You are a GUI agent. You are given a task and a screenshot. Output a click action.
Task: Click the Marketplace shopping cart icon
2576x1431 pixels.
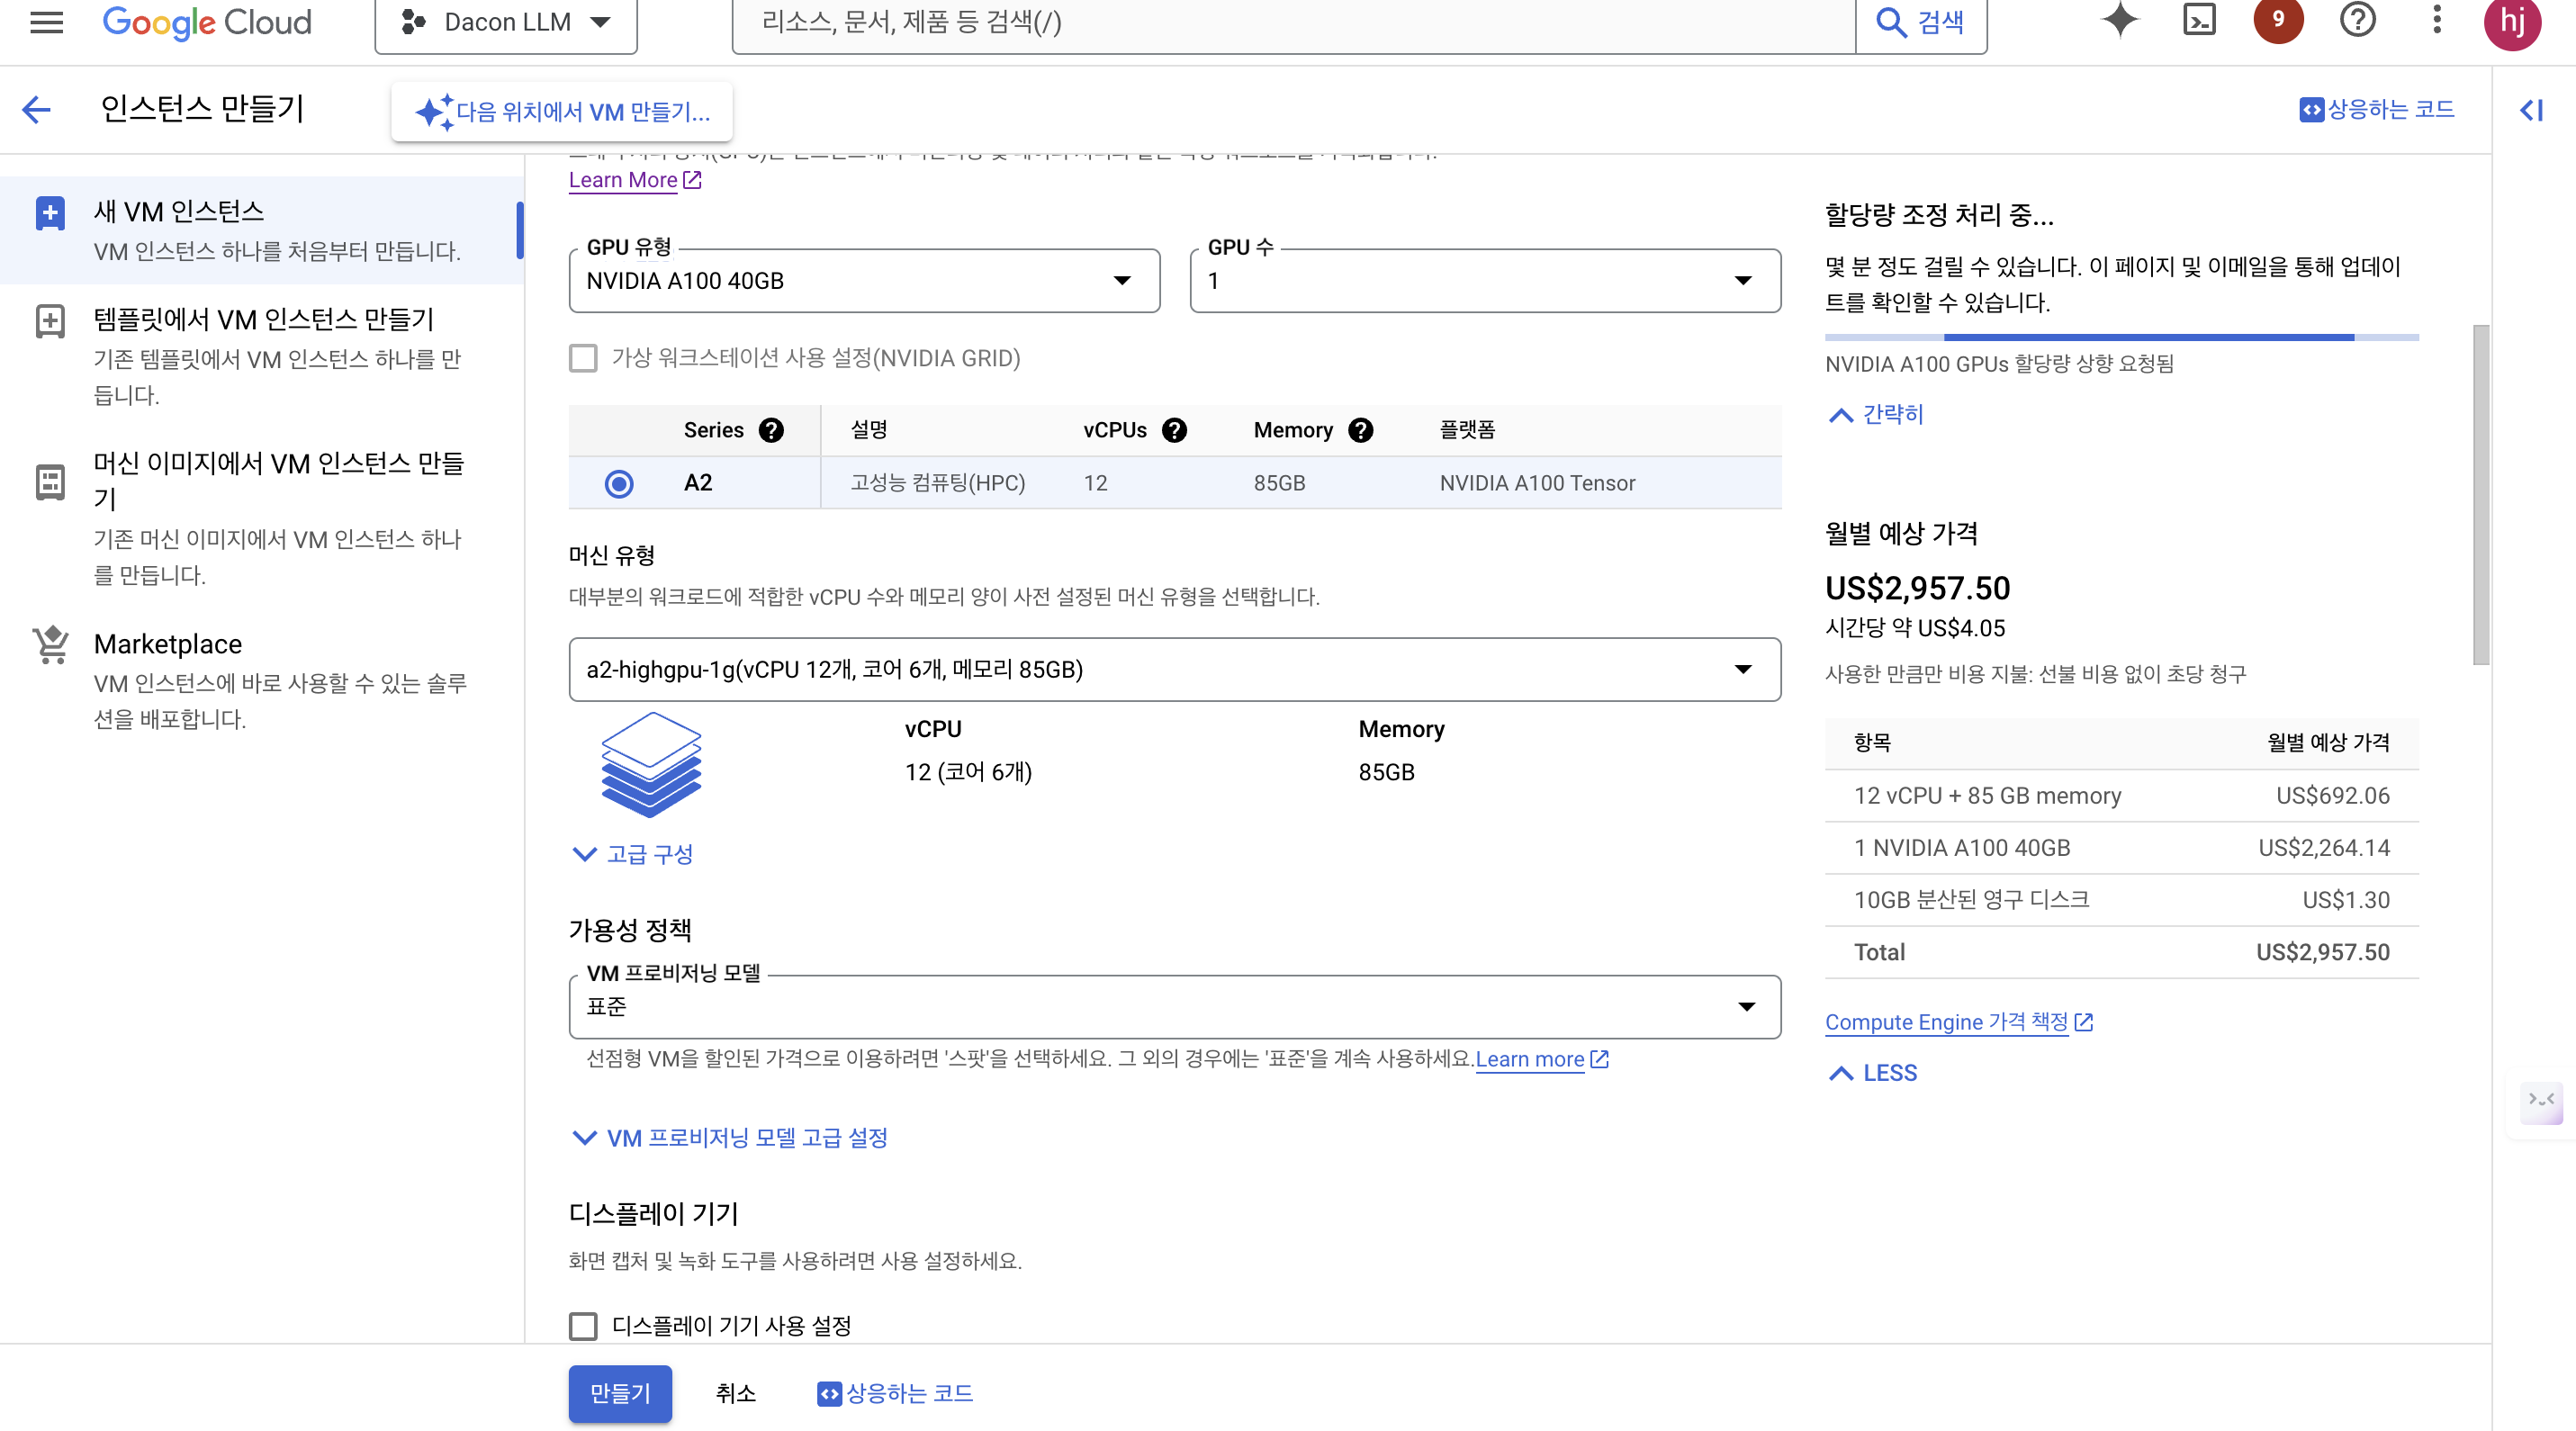click(51, 644)
